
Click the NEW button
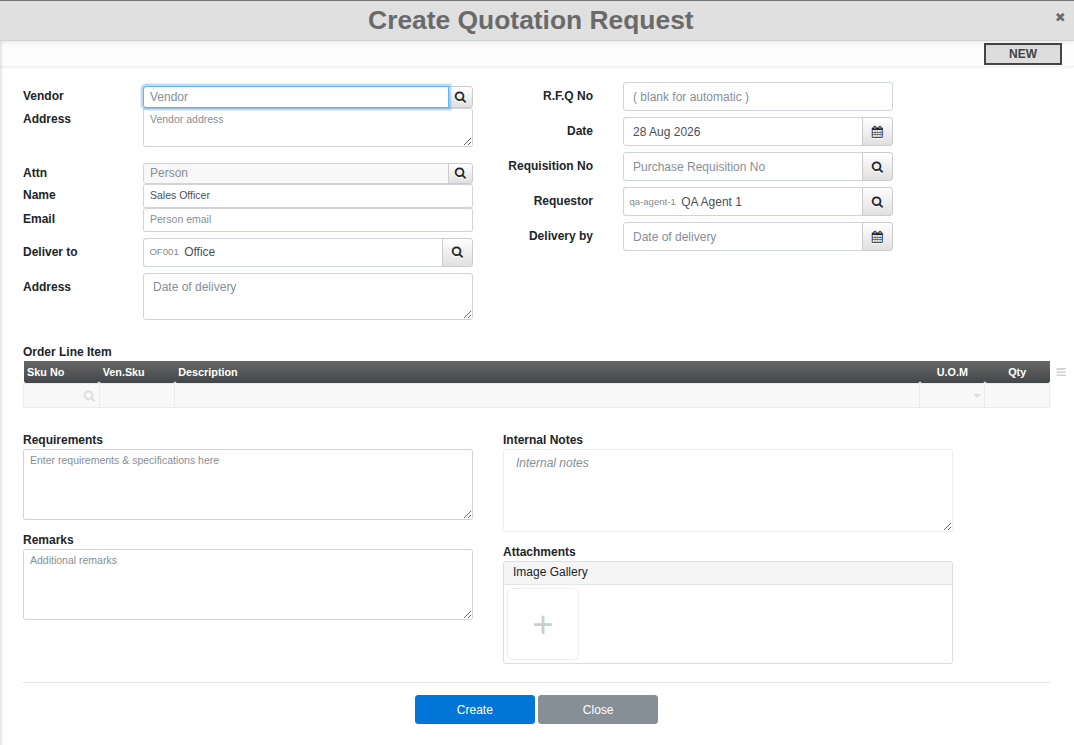point(1023,54)
